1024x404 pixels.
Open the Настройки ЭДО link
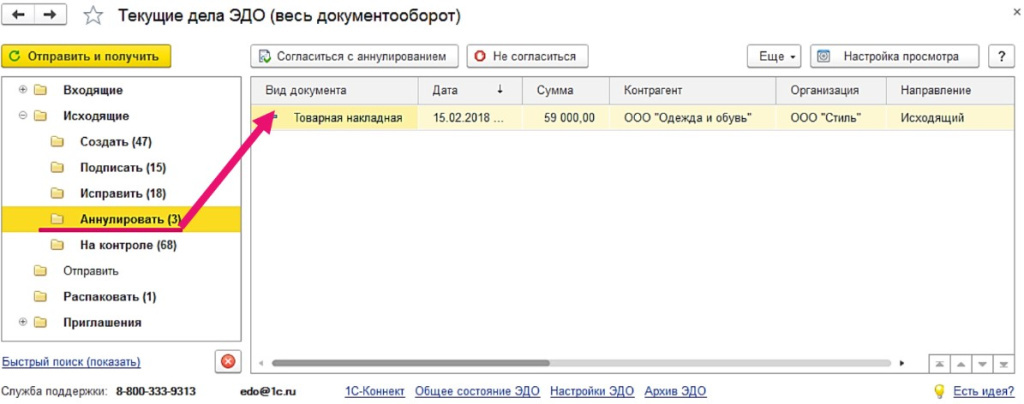point(592,391)
